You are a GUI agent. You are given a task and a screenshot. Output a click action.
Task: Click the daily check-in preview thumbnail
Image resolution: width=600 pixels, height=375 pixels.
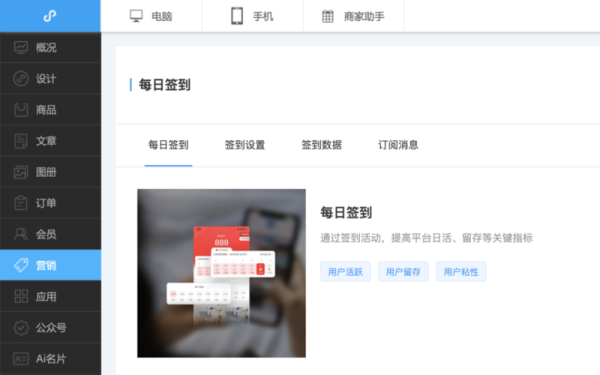222,273
